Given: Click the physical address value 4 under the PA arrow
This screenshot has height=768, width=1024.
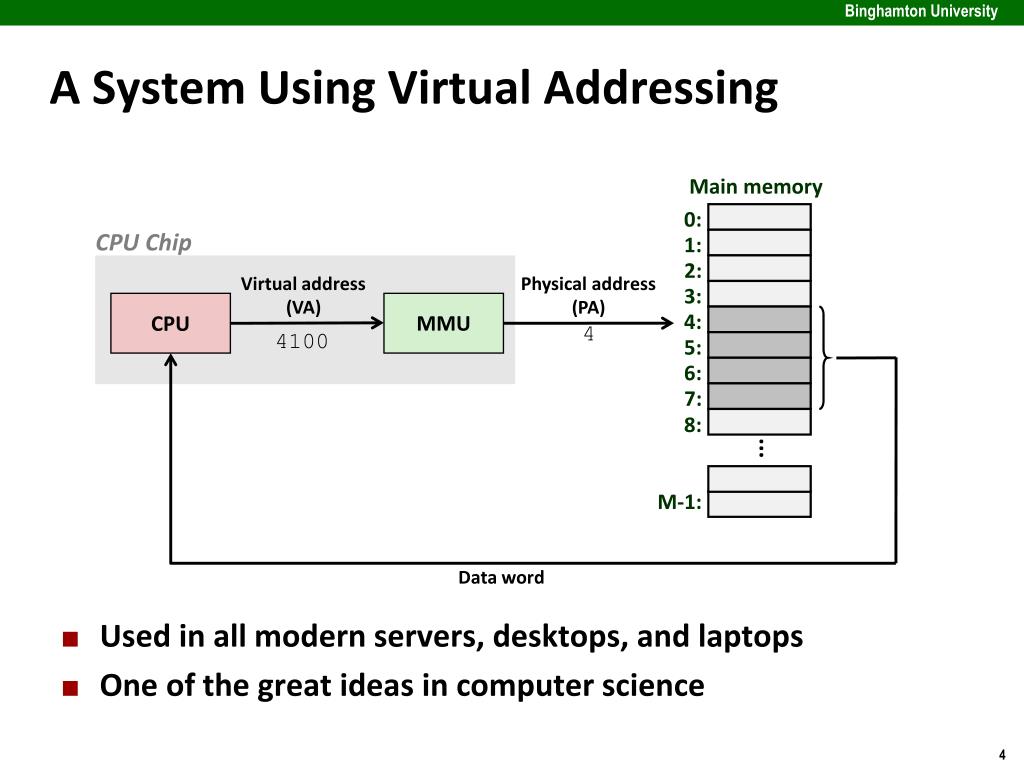Looking at the screenshot, I should 588,334.
